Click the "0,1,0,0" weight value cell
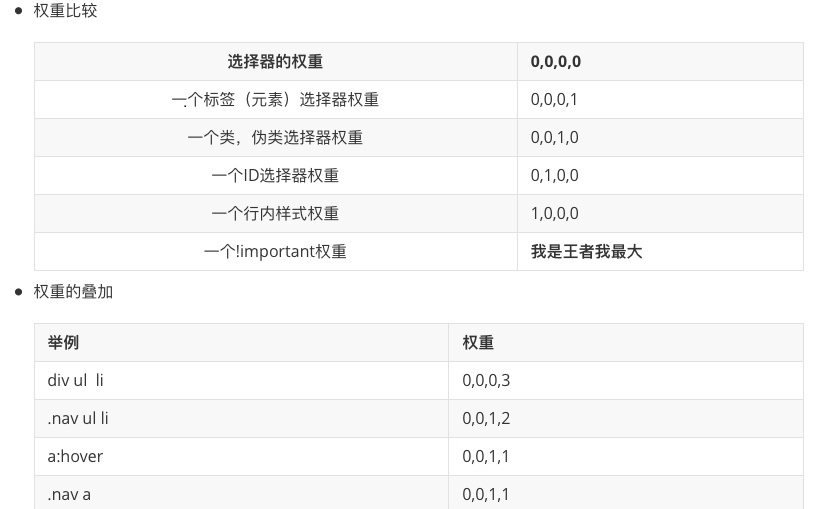Viewport: 838px width, 509px height. point(554,176)
